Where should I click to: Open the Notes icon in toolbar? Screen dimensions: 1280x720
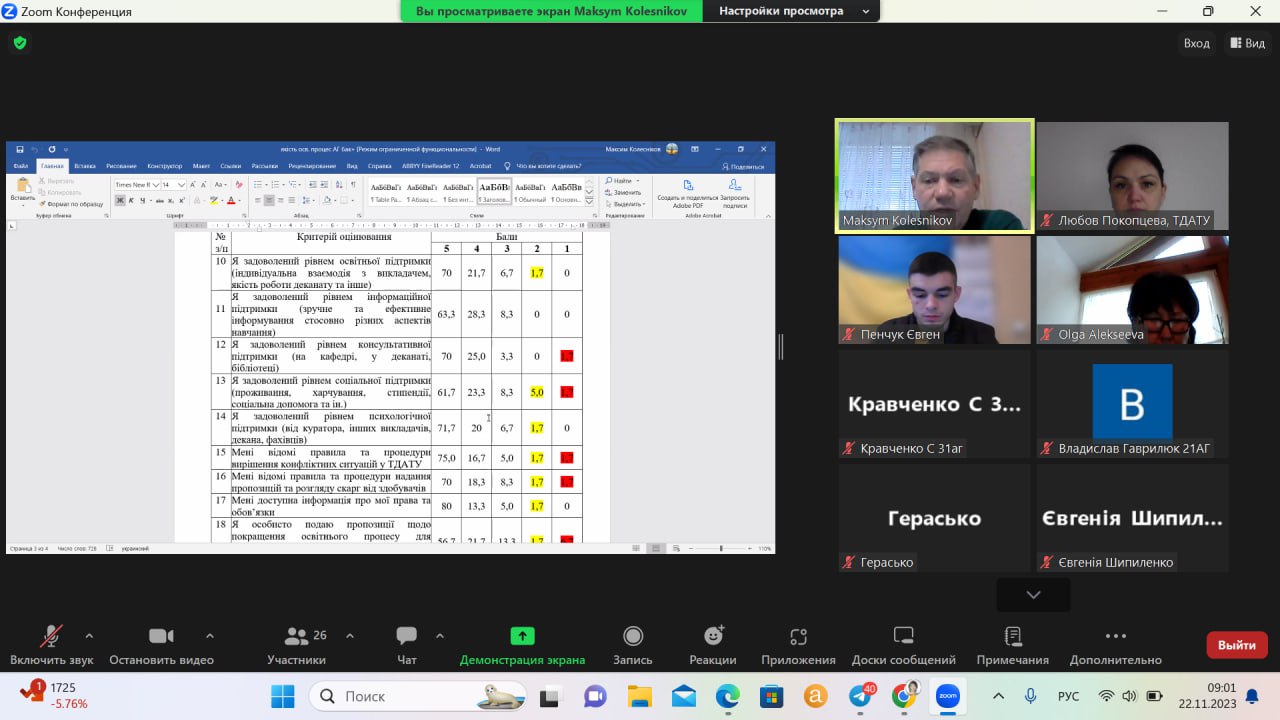[1012, 637]
